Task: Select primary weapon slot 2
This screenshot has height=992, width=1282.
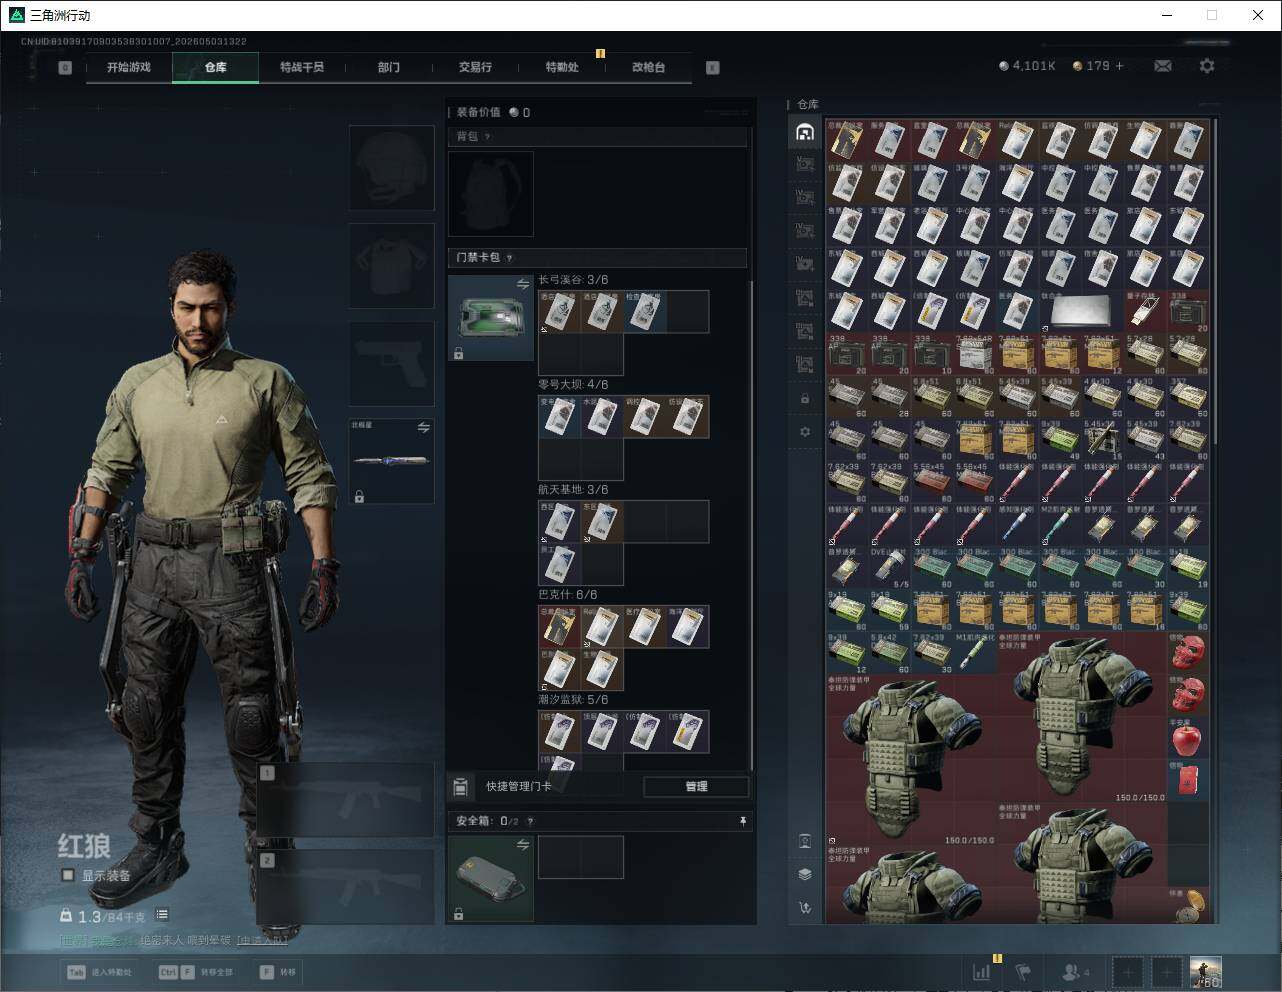Action: coord(345,888)
